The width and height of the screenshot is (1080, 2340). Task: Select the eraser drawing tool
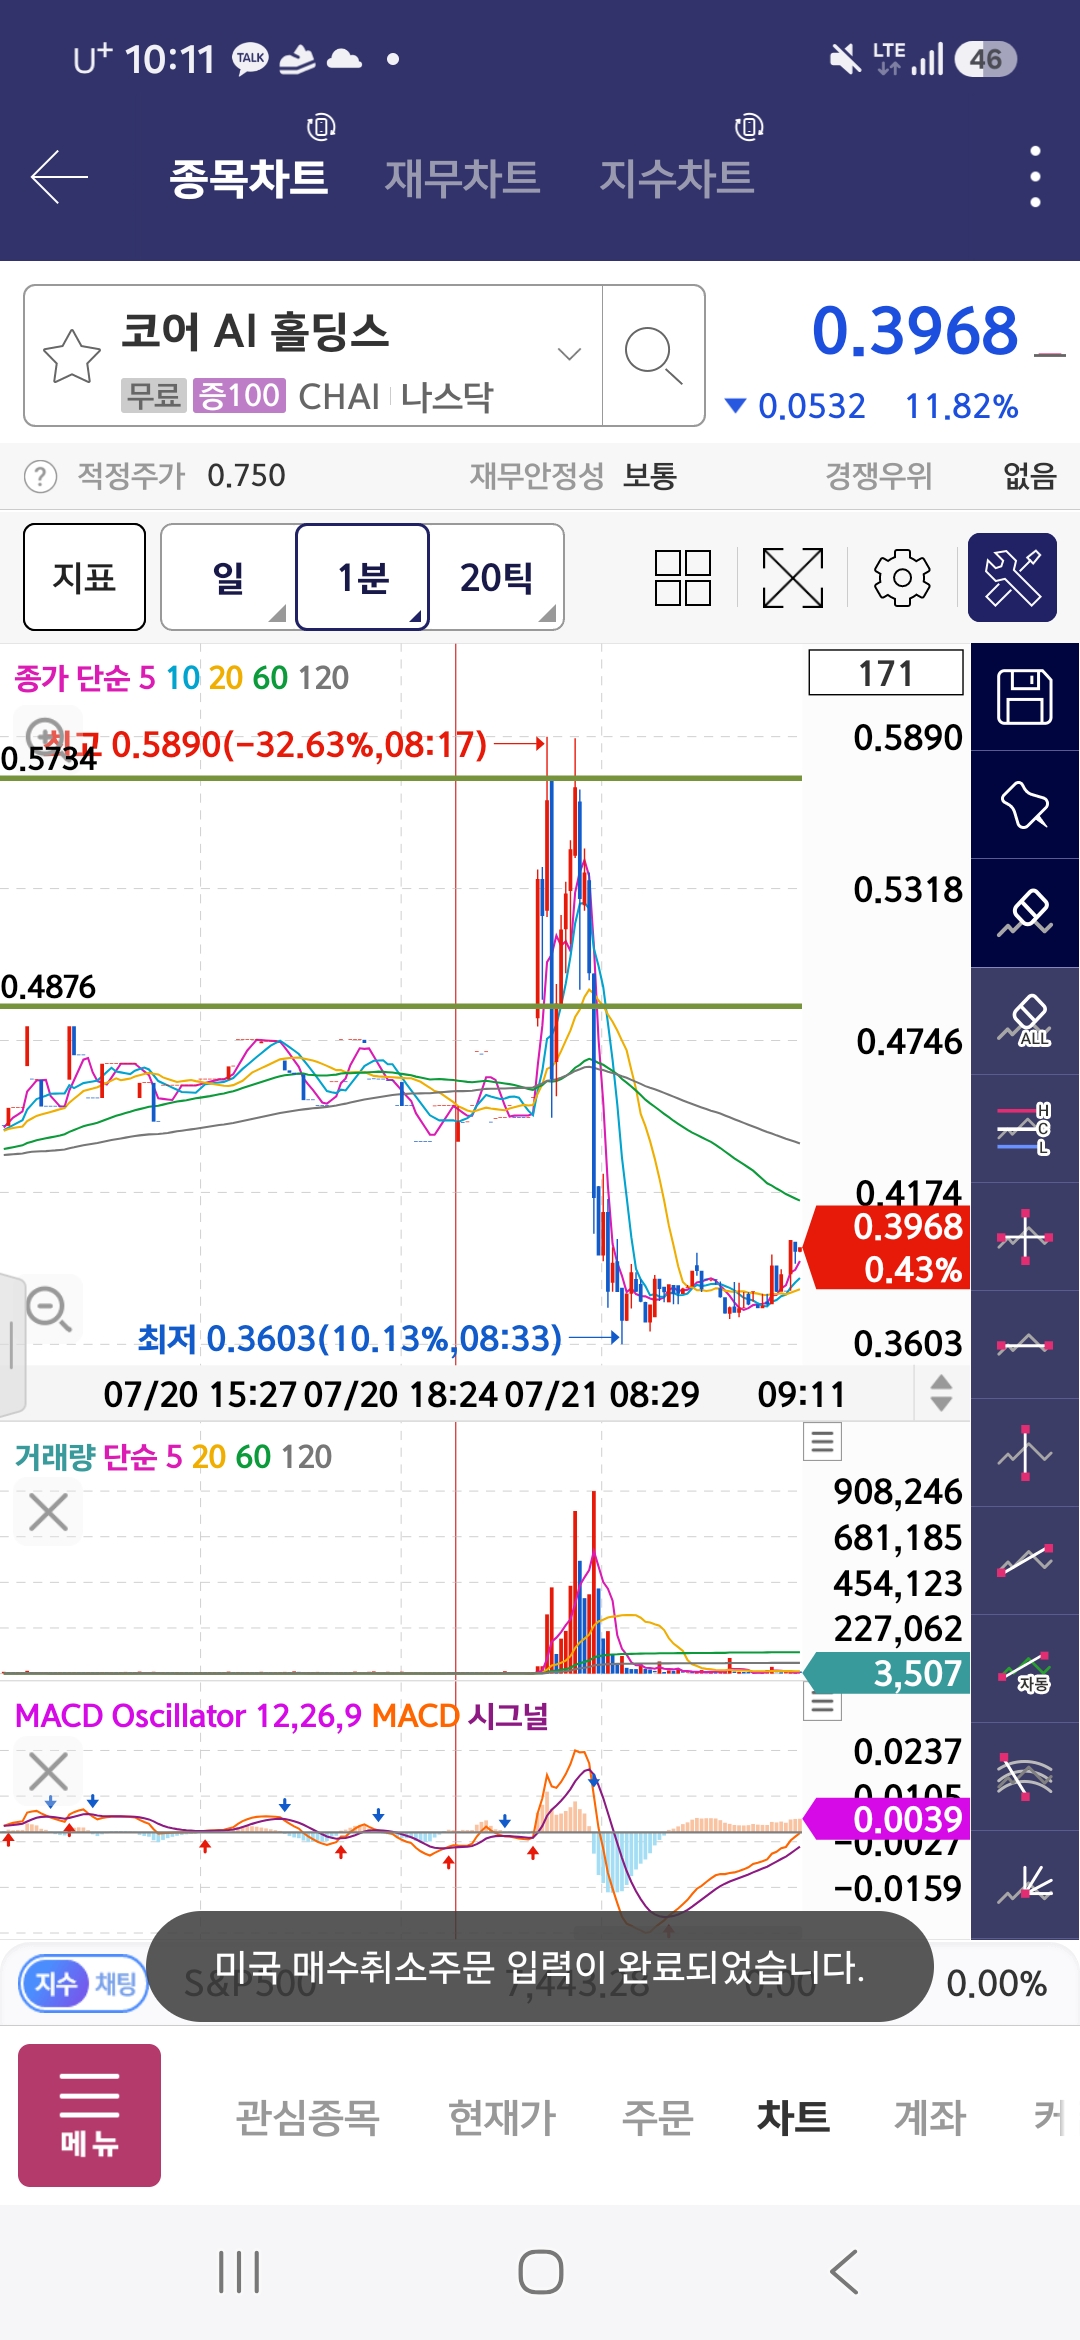(1025, 913)
